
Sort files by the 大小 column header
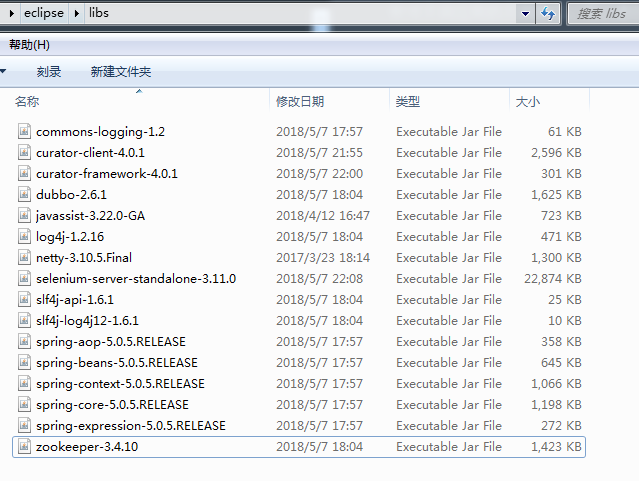point(528,101)
